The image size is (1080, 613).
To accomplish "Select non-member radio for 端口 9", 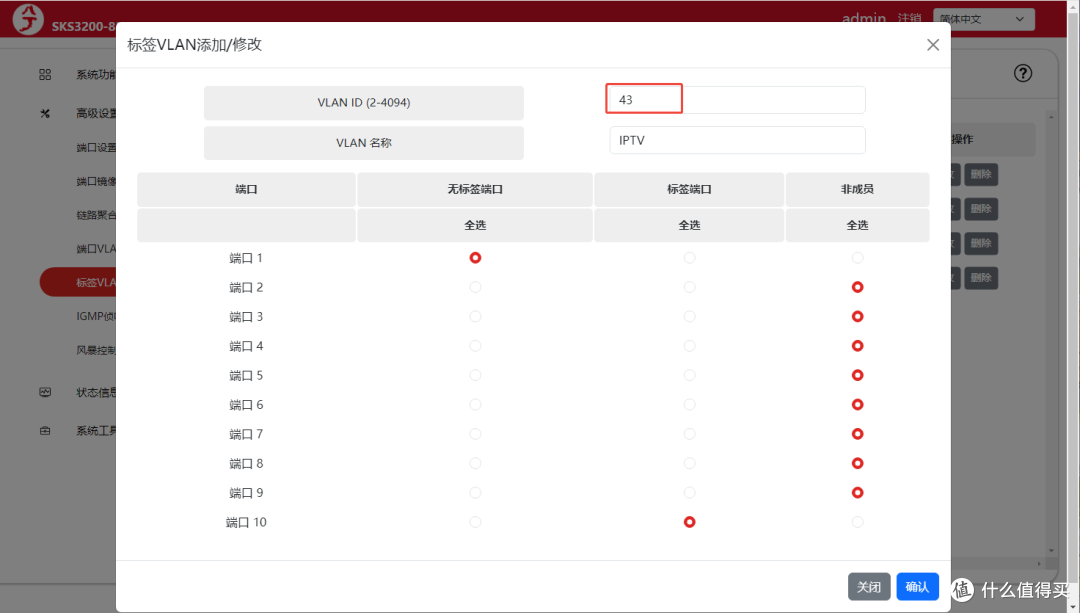I will pos(858,493).
